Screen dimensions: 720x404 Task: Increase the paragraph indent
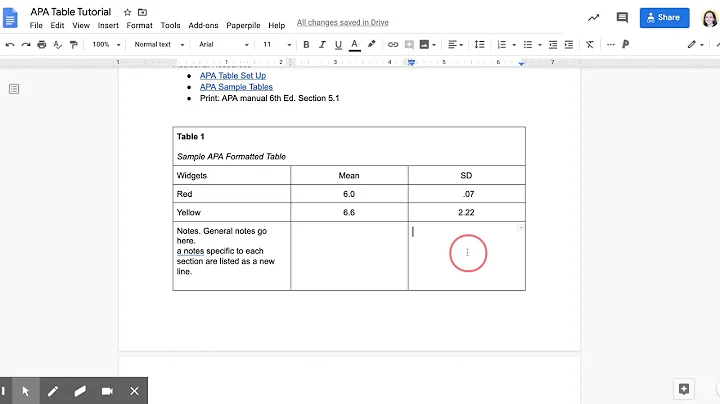pos(569,45)
